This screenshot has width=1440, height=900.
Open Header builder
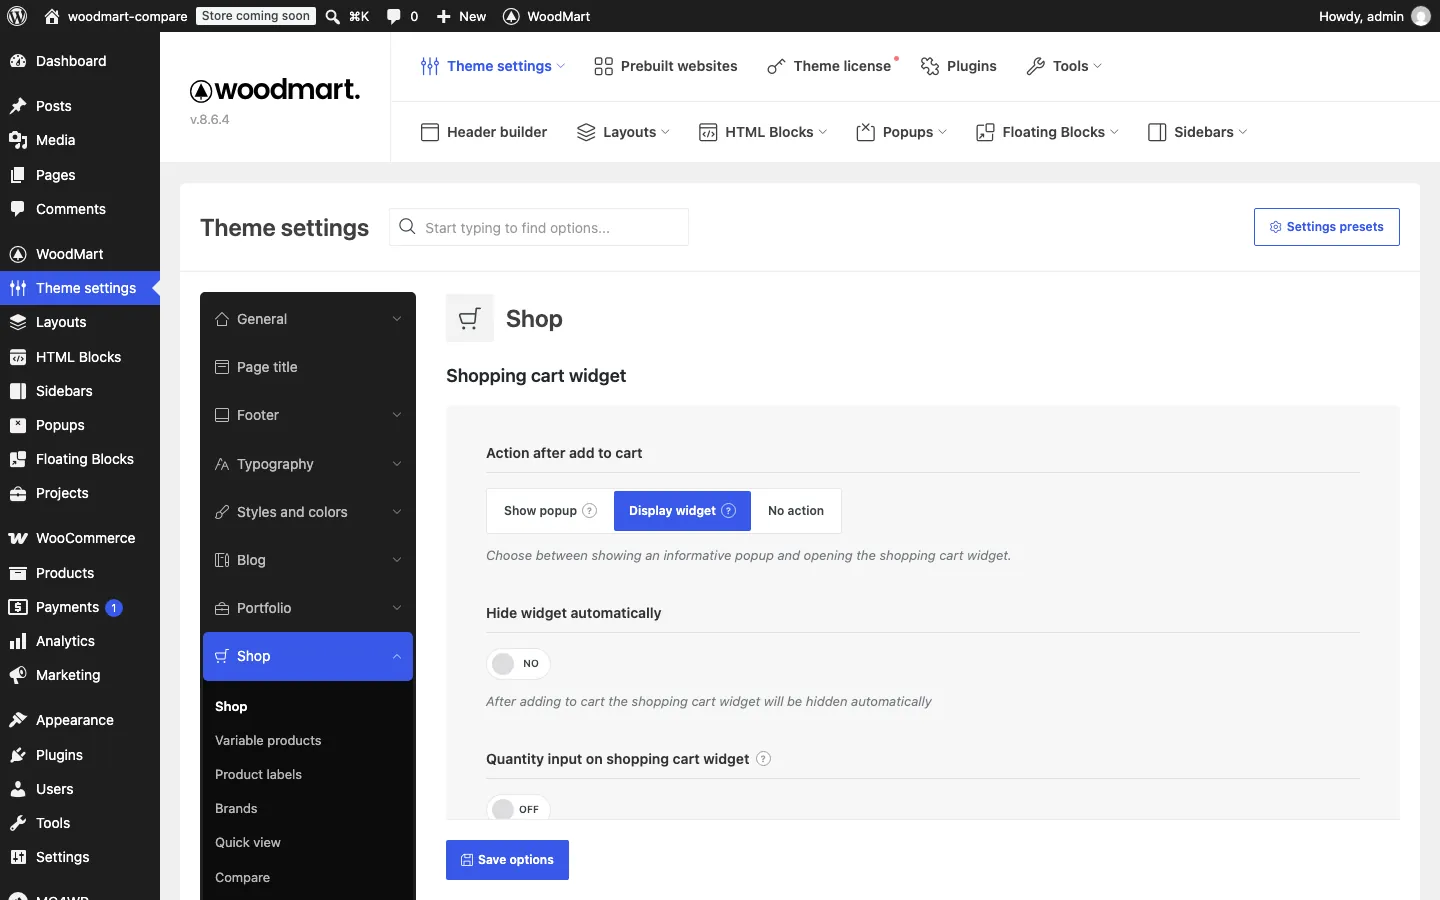[484, 132]
